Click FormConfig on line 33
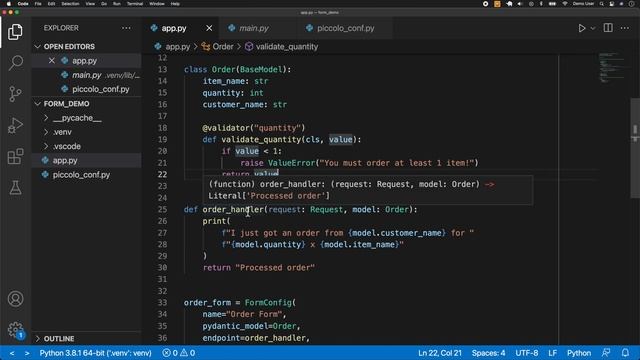Image resolution: width=640 pixels, height=360 pixels. [x=268, y=302]
